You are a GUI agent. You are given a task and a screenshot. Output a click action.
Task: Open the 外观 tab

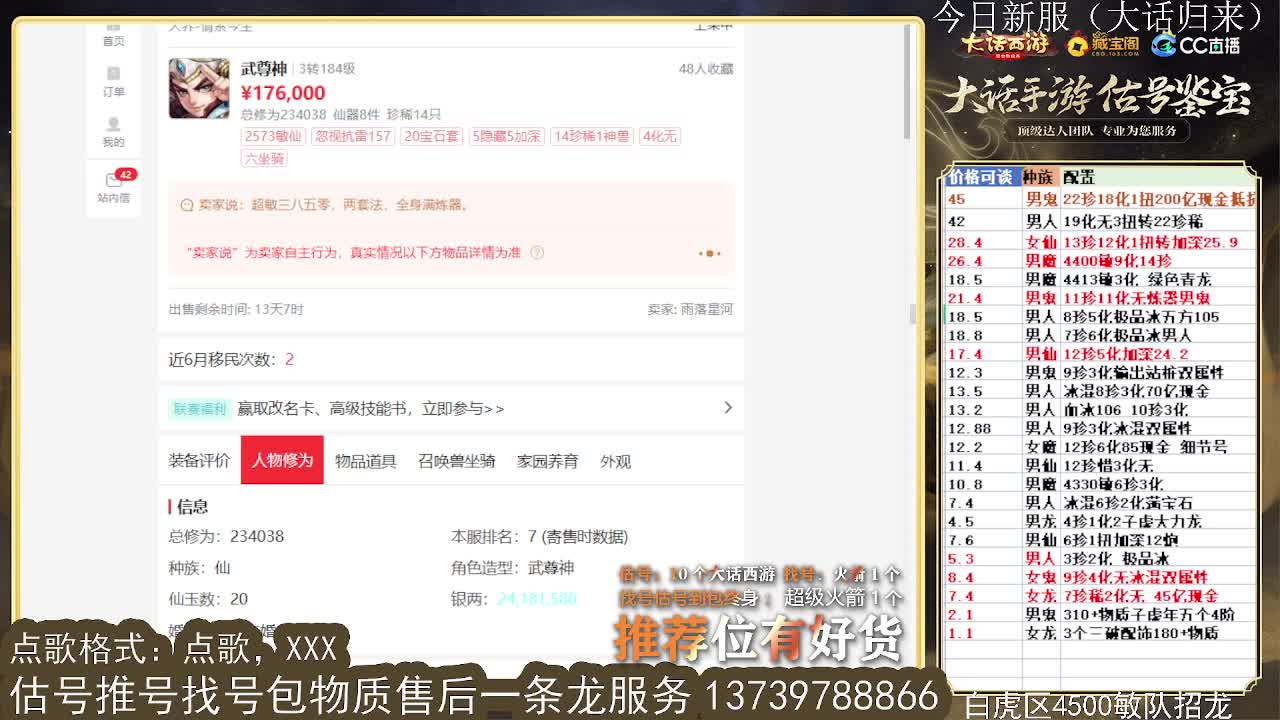[615, 461]
